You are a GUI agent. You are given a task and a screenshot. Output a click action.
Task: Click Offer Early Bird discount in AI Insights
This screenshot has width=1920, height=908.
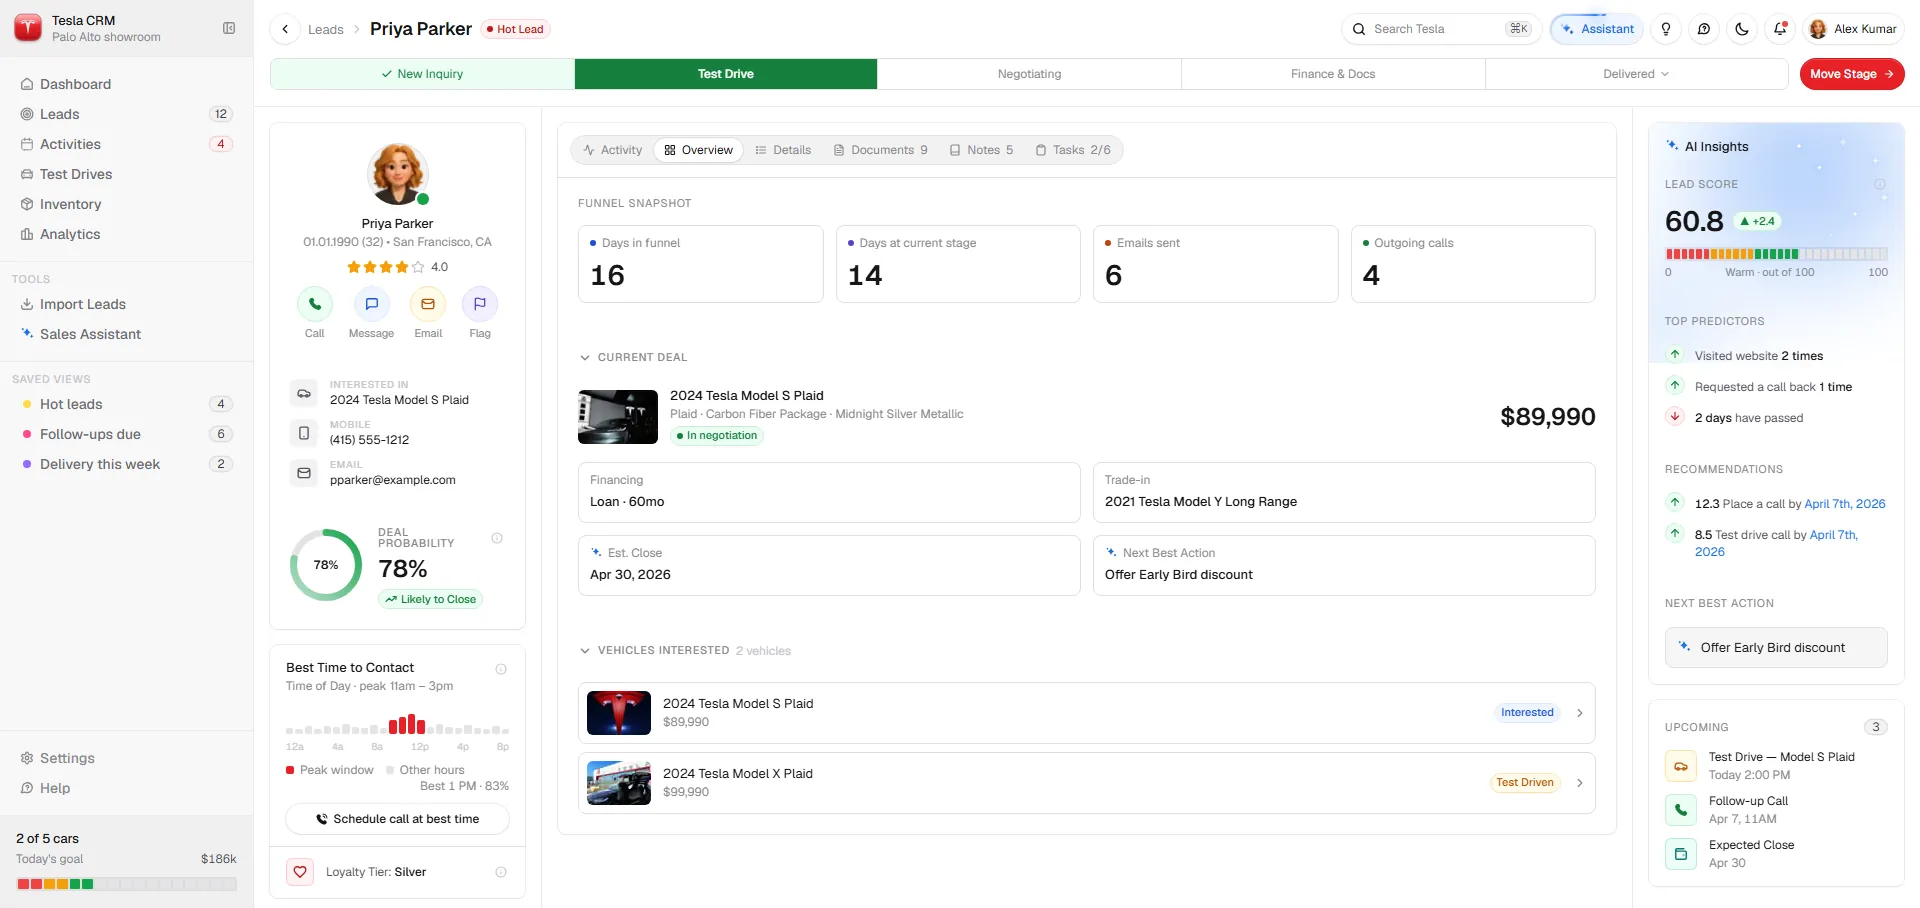(1776, 648)
